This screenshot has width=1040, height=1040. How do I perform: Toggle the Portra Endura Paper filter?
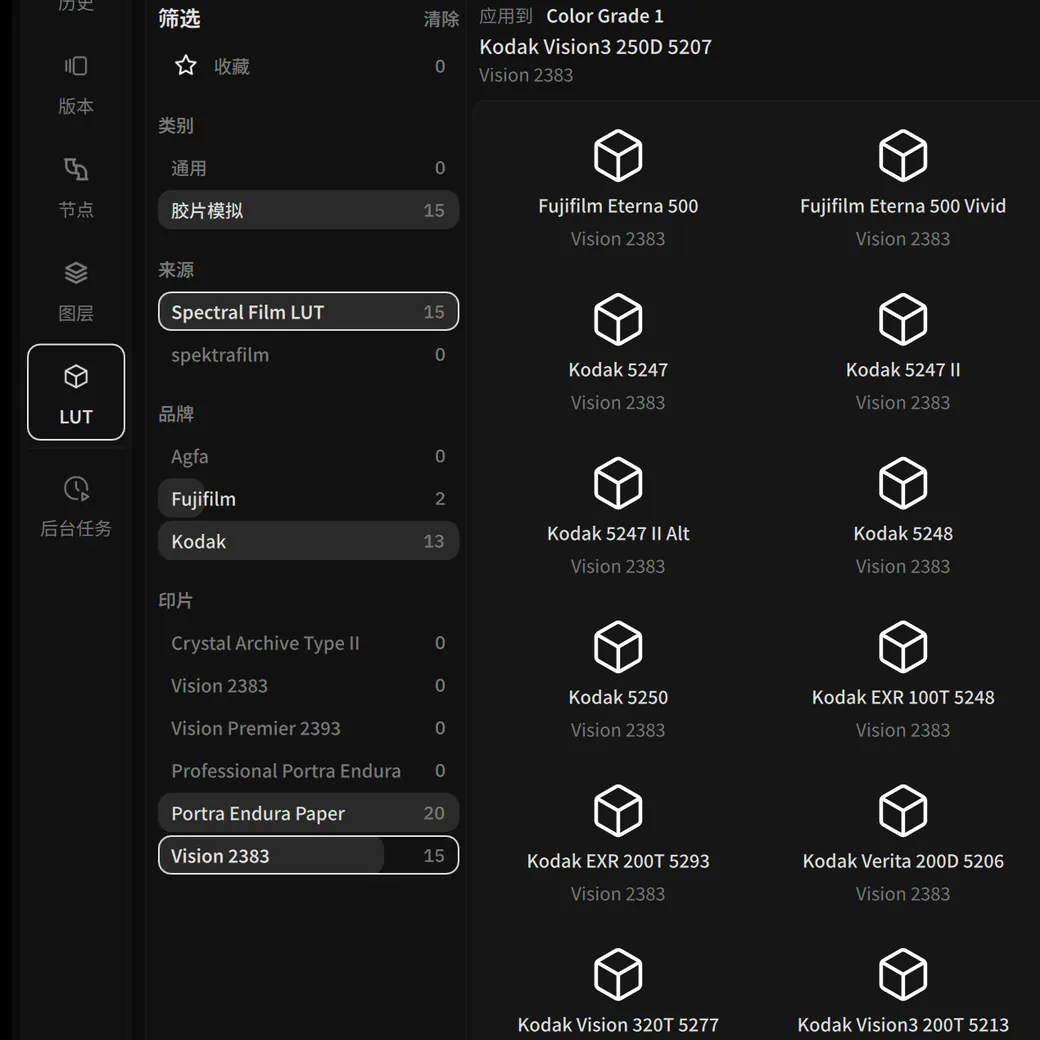coord(308,812)
